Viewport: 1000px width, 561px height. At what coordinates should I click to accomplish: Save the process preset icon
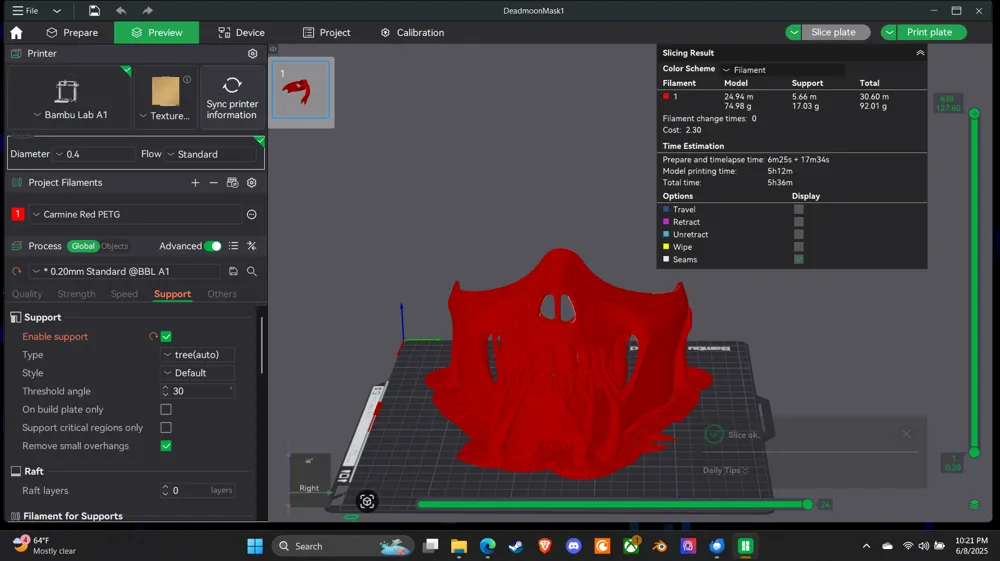pyautogui.click(x=233, y=272)
